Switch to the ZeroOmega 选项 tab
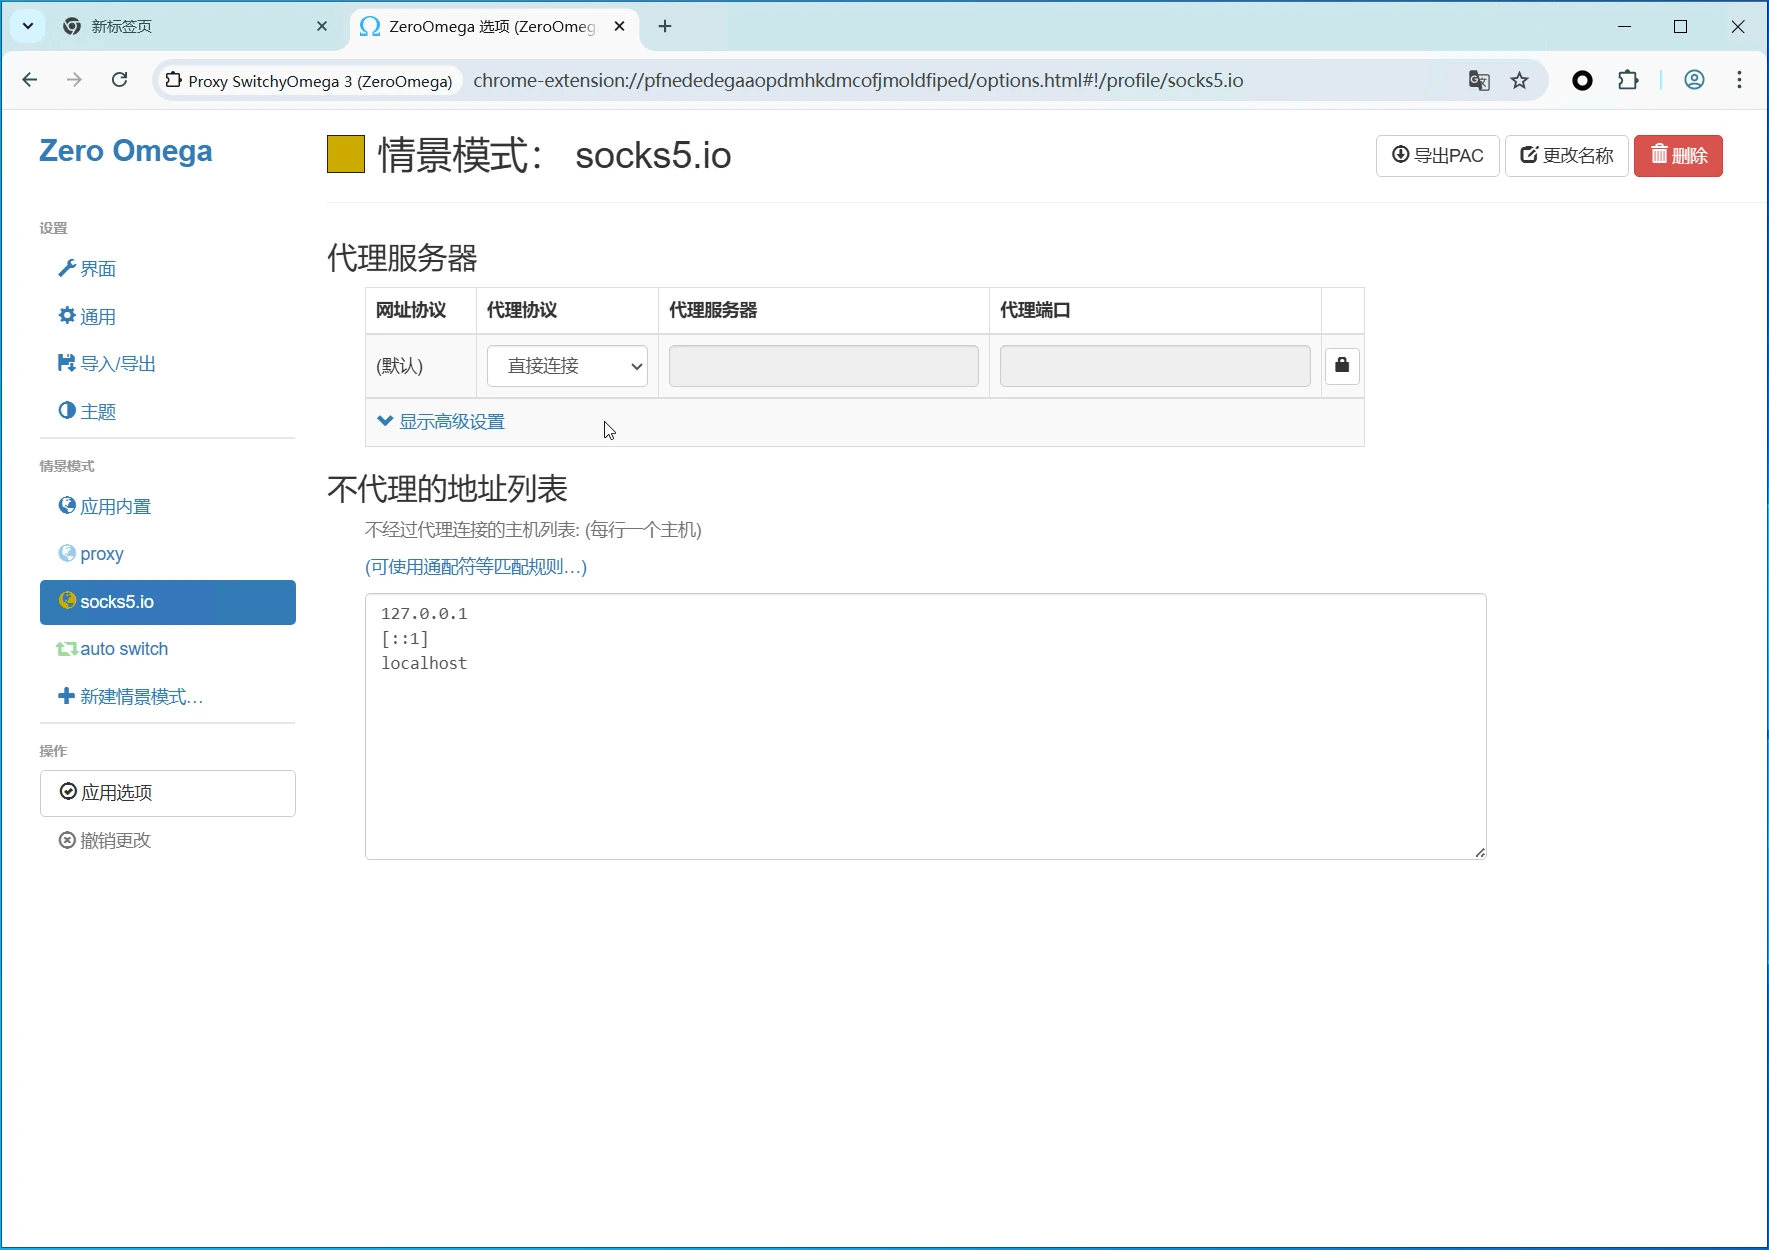The image size is (1769, 1250). pyautogui.click(x=492, y=27)
